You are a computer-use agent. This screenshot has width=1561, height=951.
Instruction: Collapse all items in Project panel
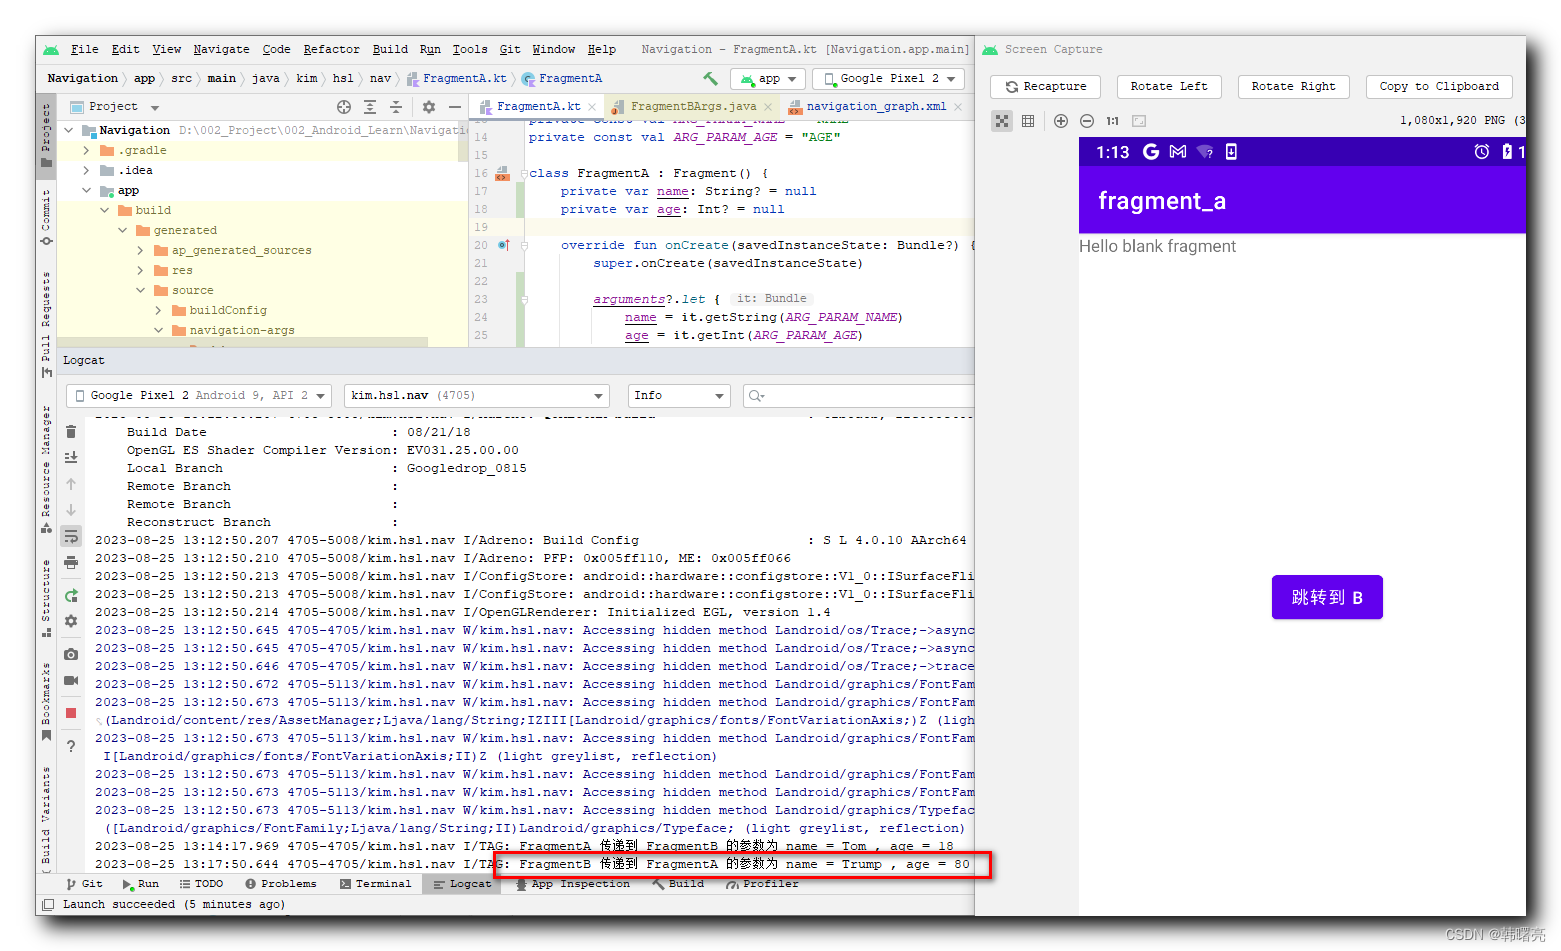pos(396,107)
